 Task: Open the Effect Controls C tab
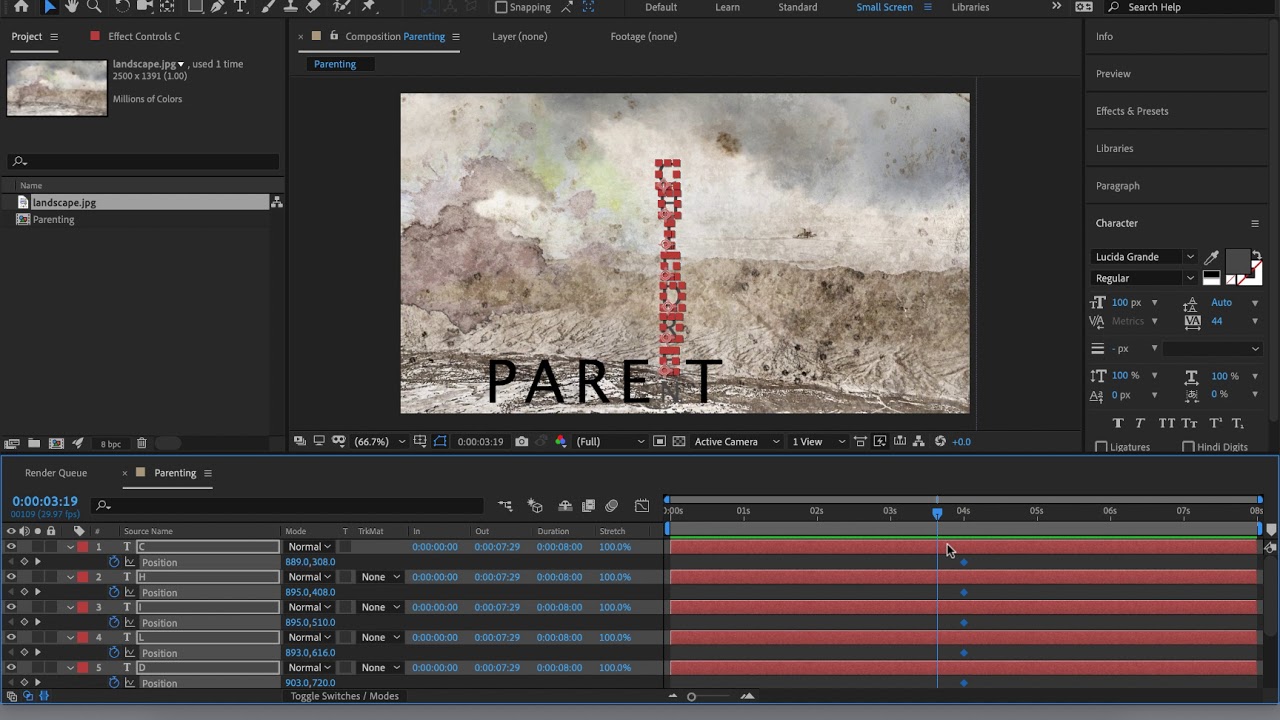tap(144, 36)
